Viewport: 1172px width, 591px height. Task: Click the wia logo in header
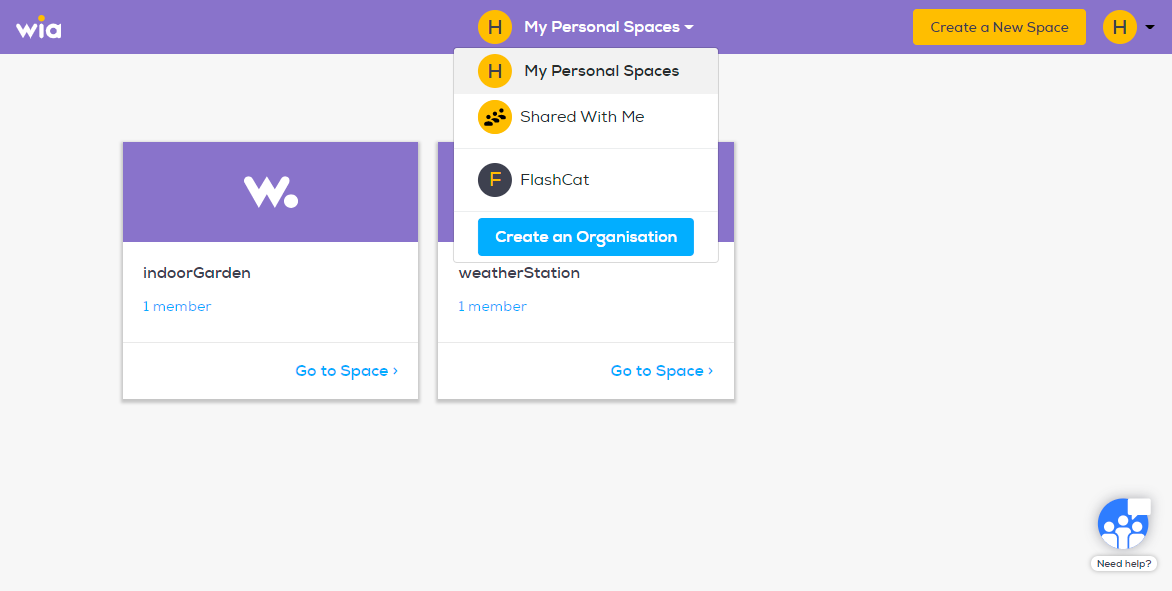tap(39, 27)
